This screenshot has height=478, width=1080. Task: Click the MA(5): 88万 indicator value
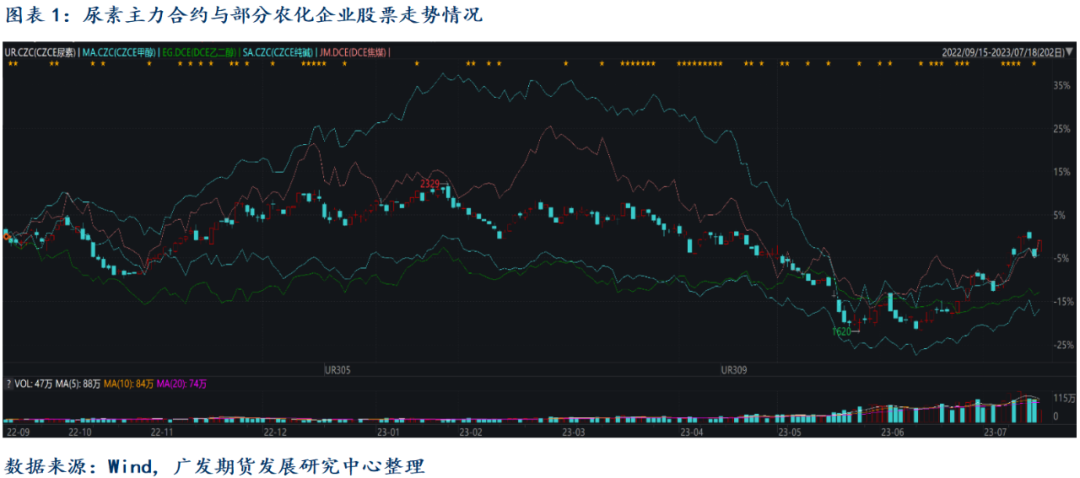[78, 384]
